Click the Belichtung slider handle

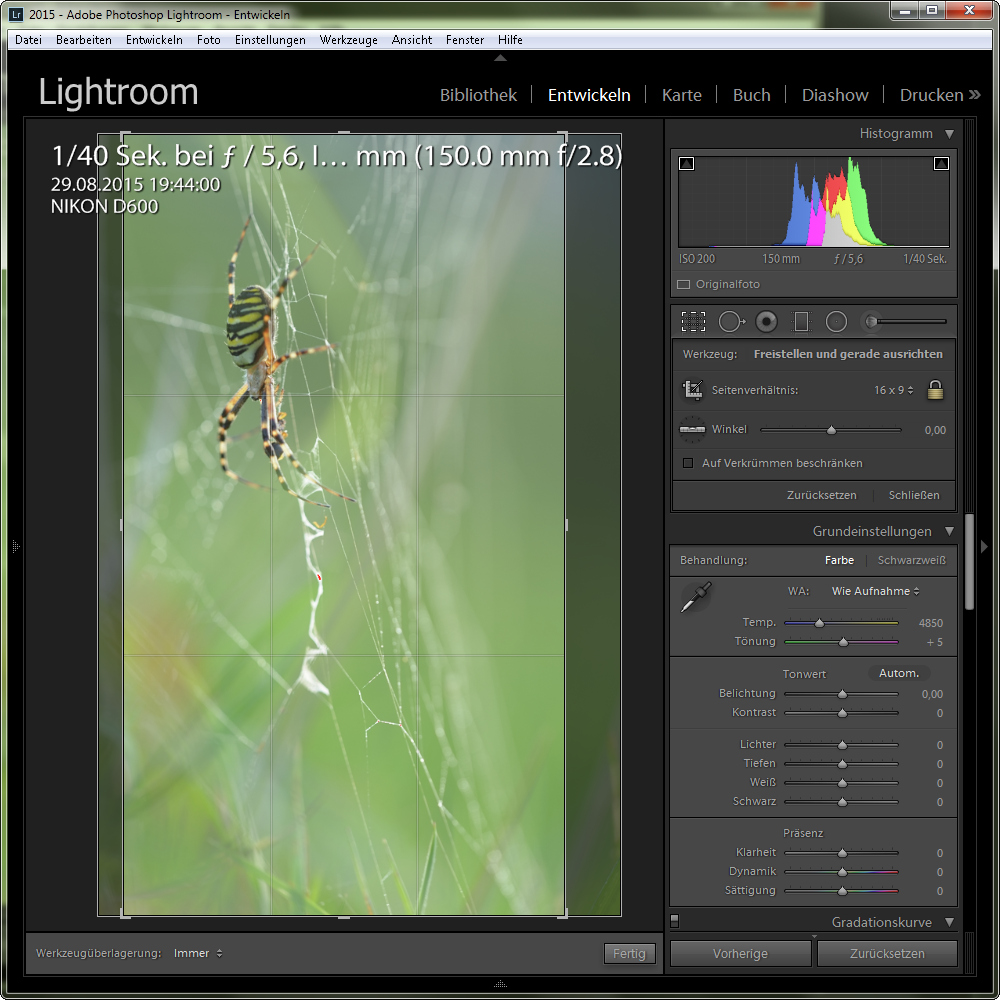pyautogui.click(x=842, y=694)
